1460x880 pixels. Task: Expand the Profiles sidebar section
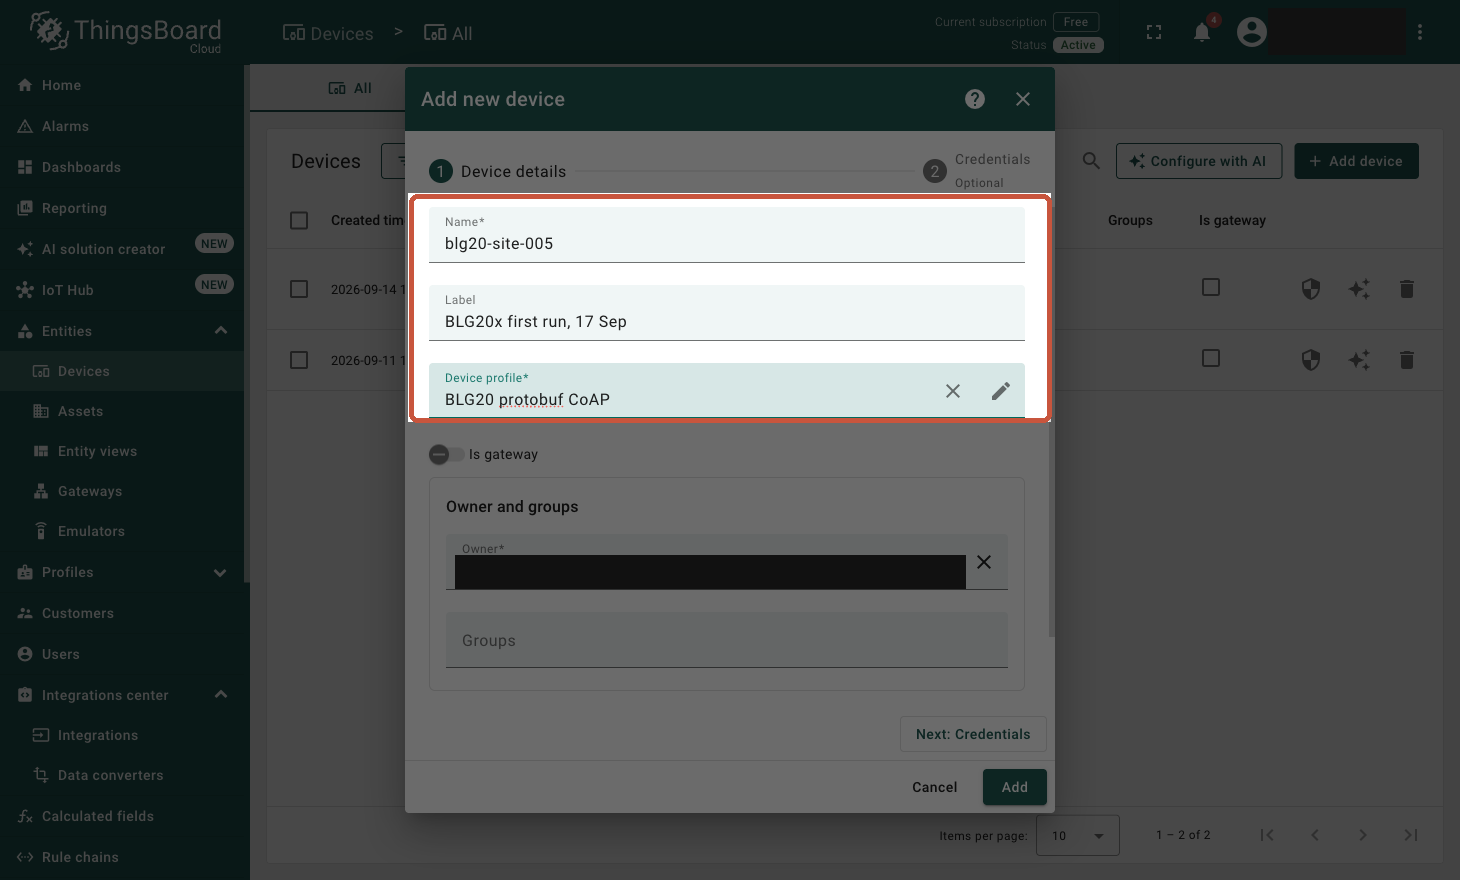click(221, 572)
